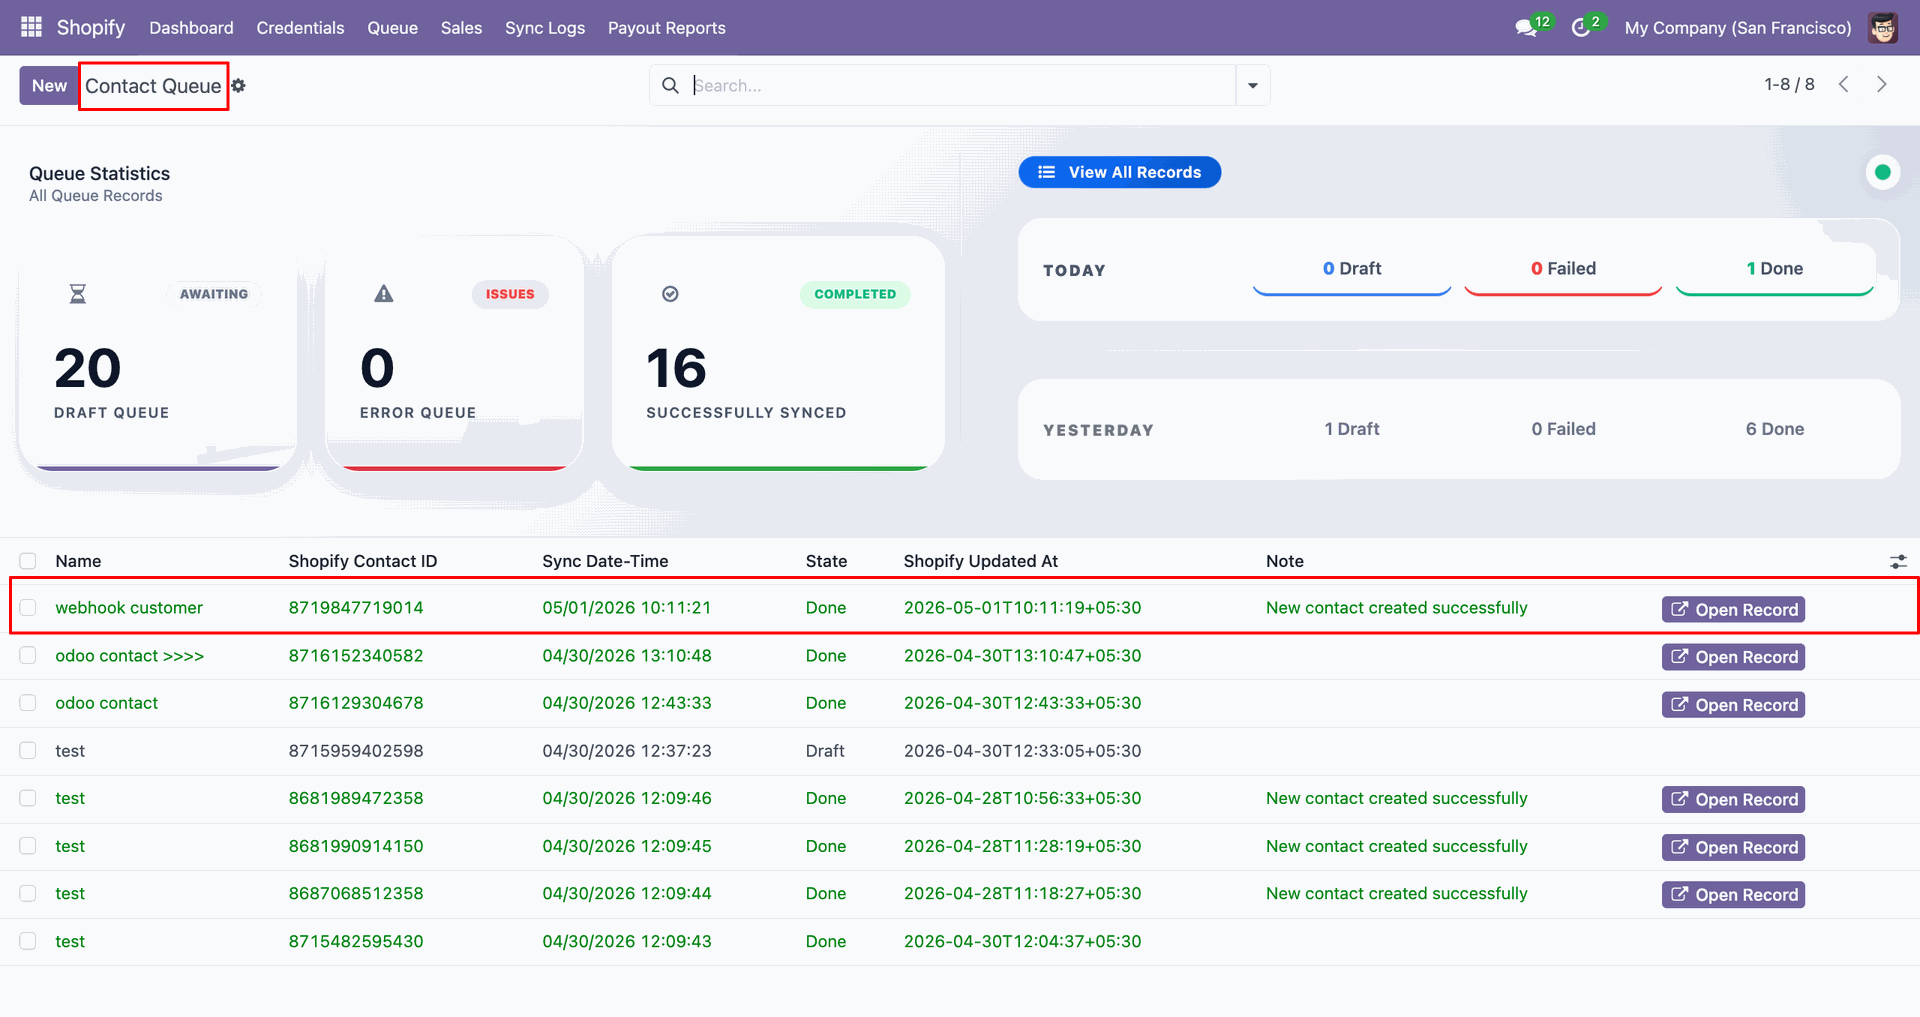The width and height of the screenshot is (1920, 1017).
Task: Open the messages icon showing 12
Action: [x=1526, y=28]
